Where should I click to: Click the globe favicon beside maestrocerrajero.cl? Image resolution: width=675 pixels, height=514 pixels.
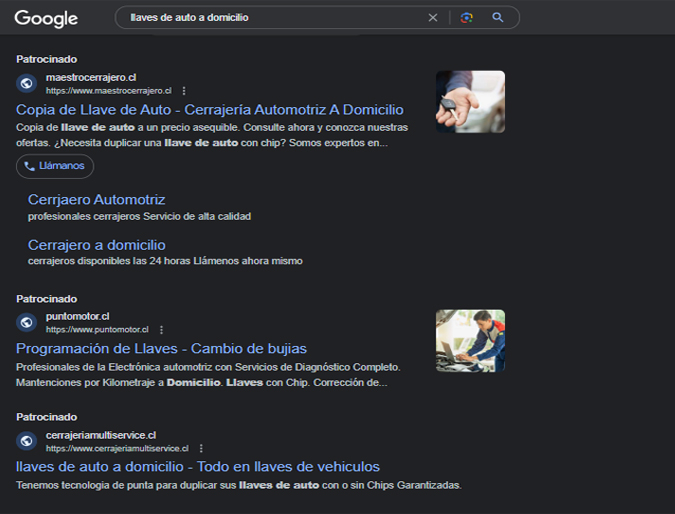(26, 83)
